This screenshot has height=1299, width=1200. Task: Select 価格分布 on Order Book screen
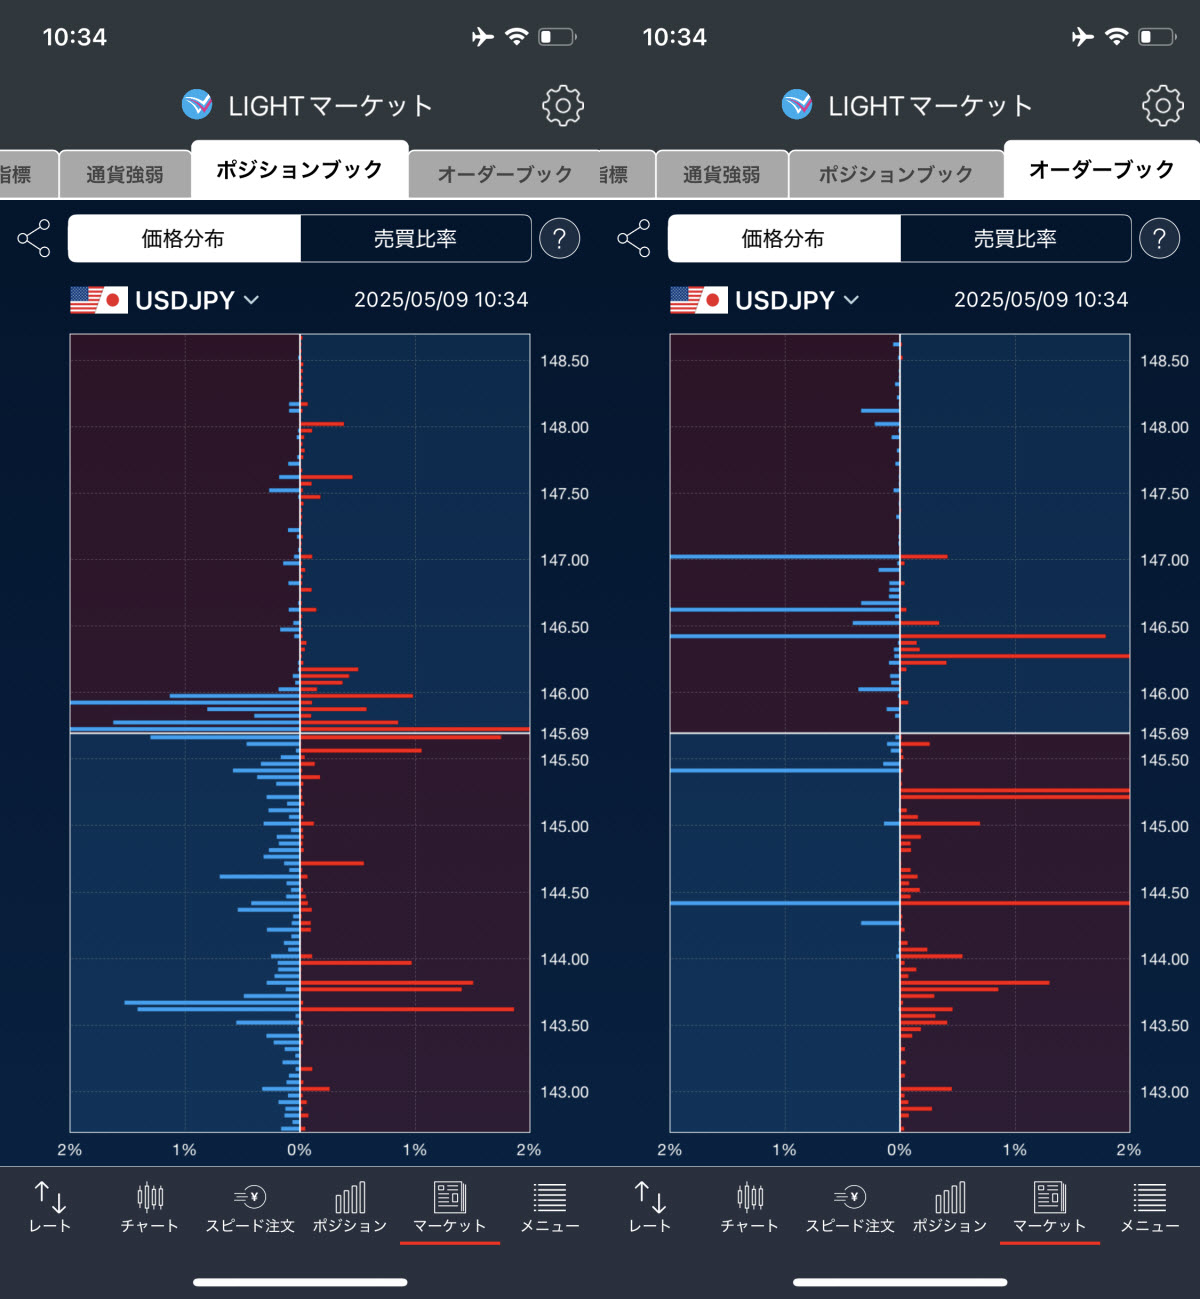click(x=784, y=238)
